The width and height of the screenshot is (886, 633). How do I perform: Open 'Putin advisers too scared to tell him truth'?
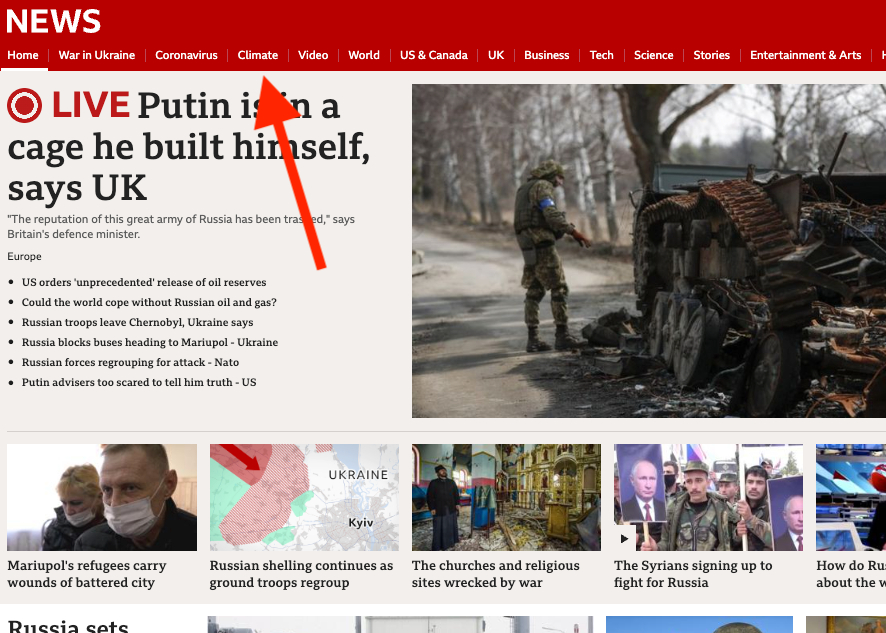click(139, 382)
